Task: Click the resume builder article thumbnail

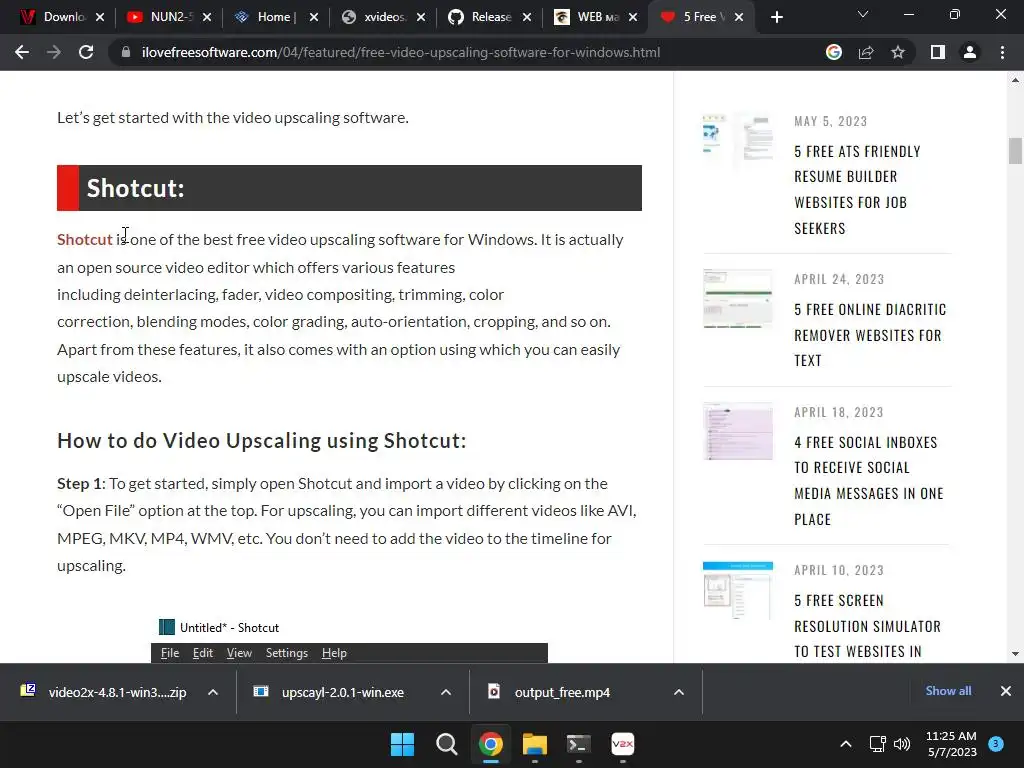Action: (x=738, y=140)
